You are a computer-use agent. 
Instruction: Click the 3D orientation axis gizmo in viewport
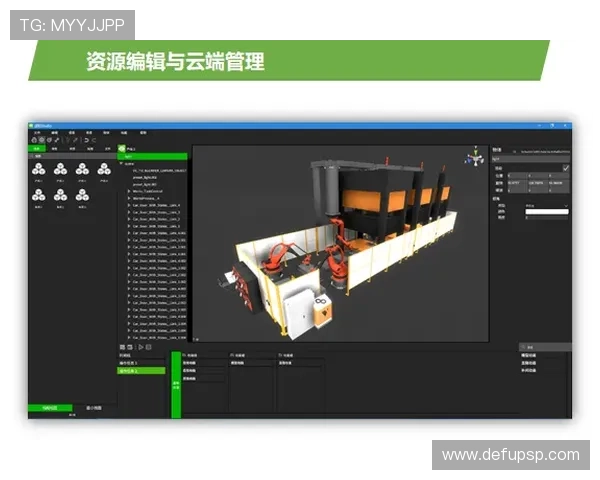click(474, 157)
